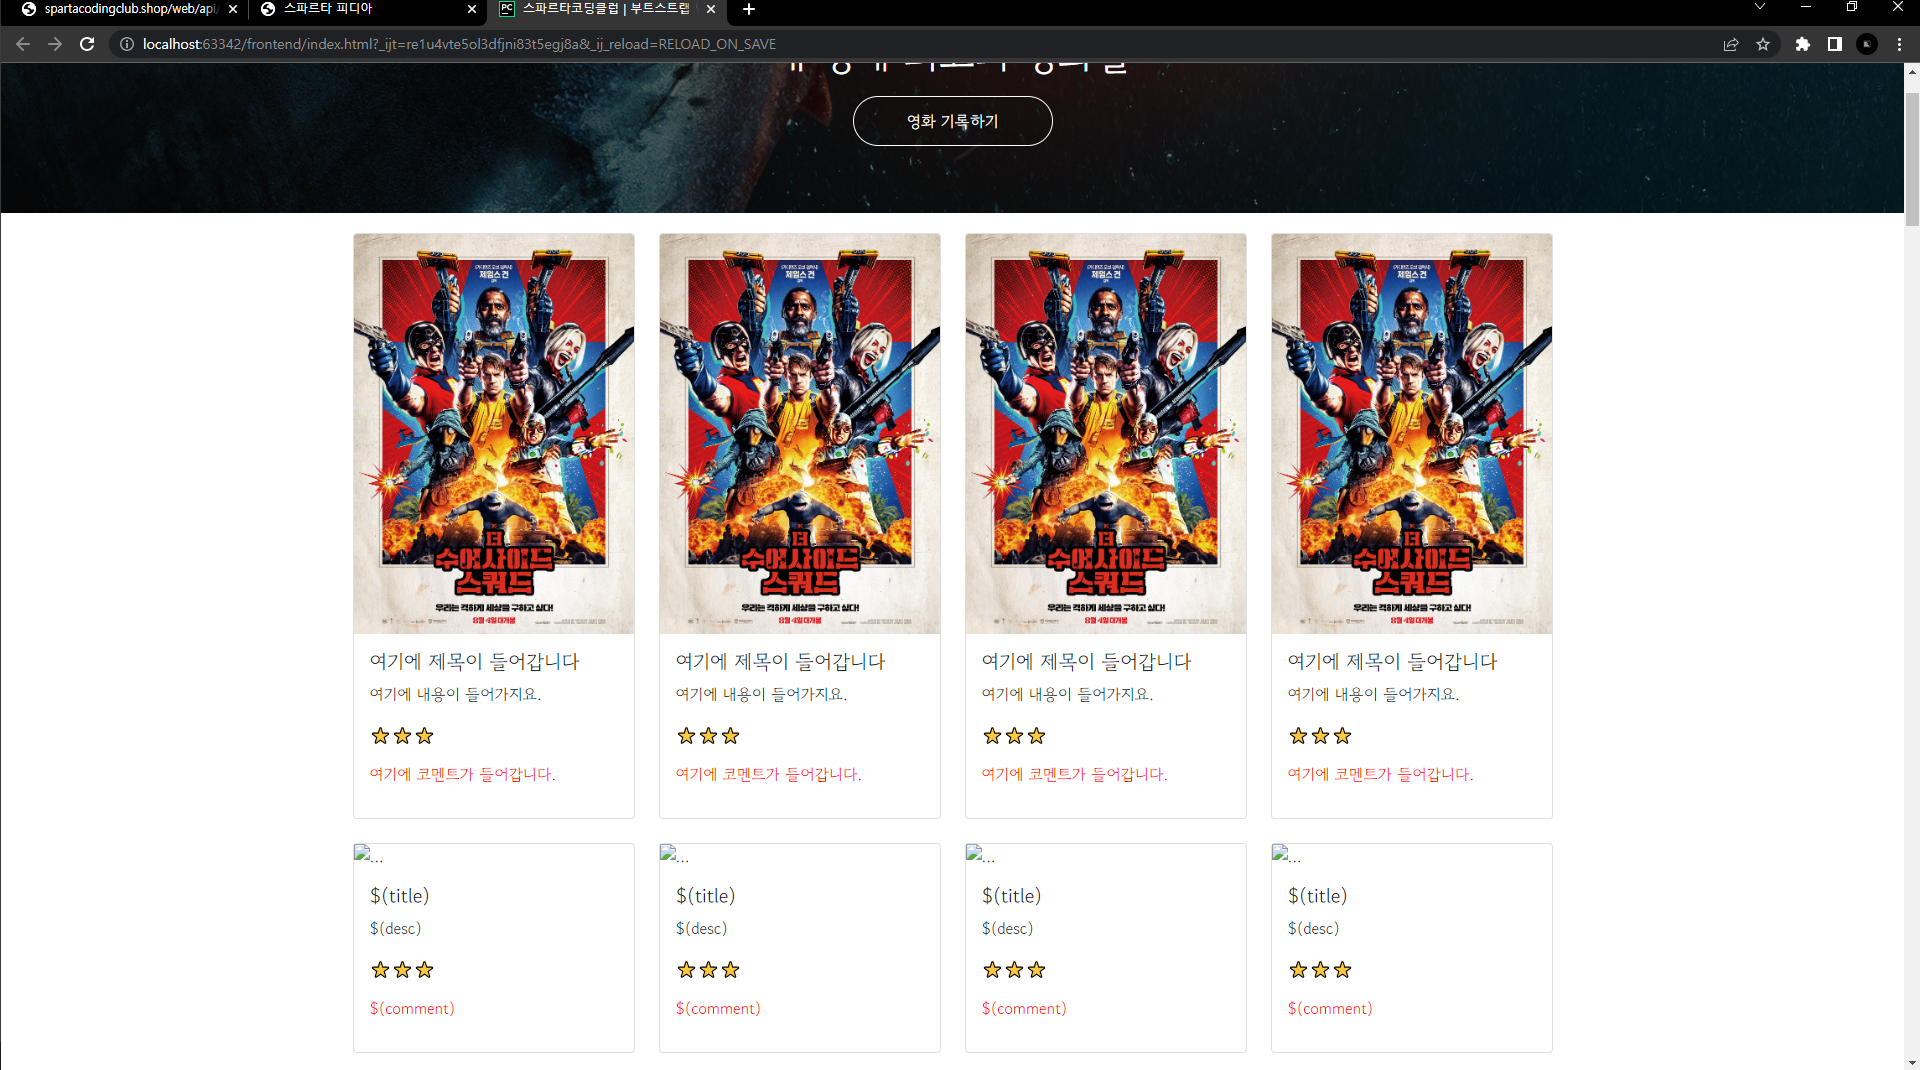Click the star rating in the fourth poster card
The image size is (1920, 1070).
tap(1320, 736)
